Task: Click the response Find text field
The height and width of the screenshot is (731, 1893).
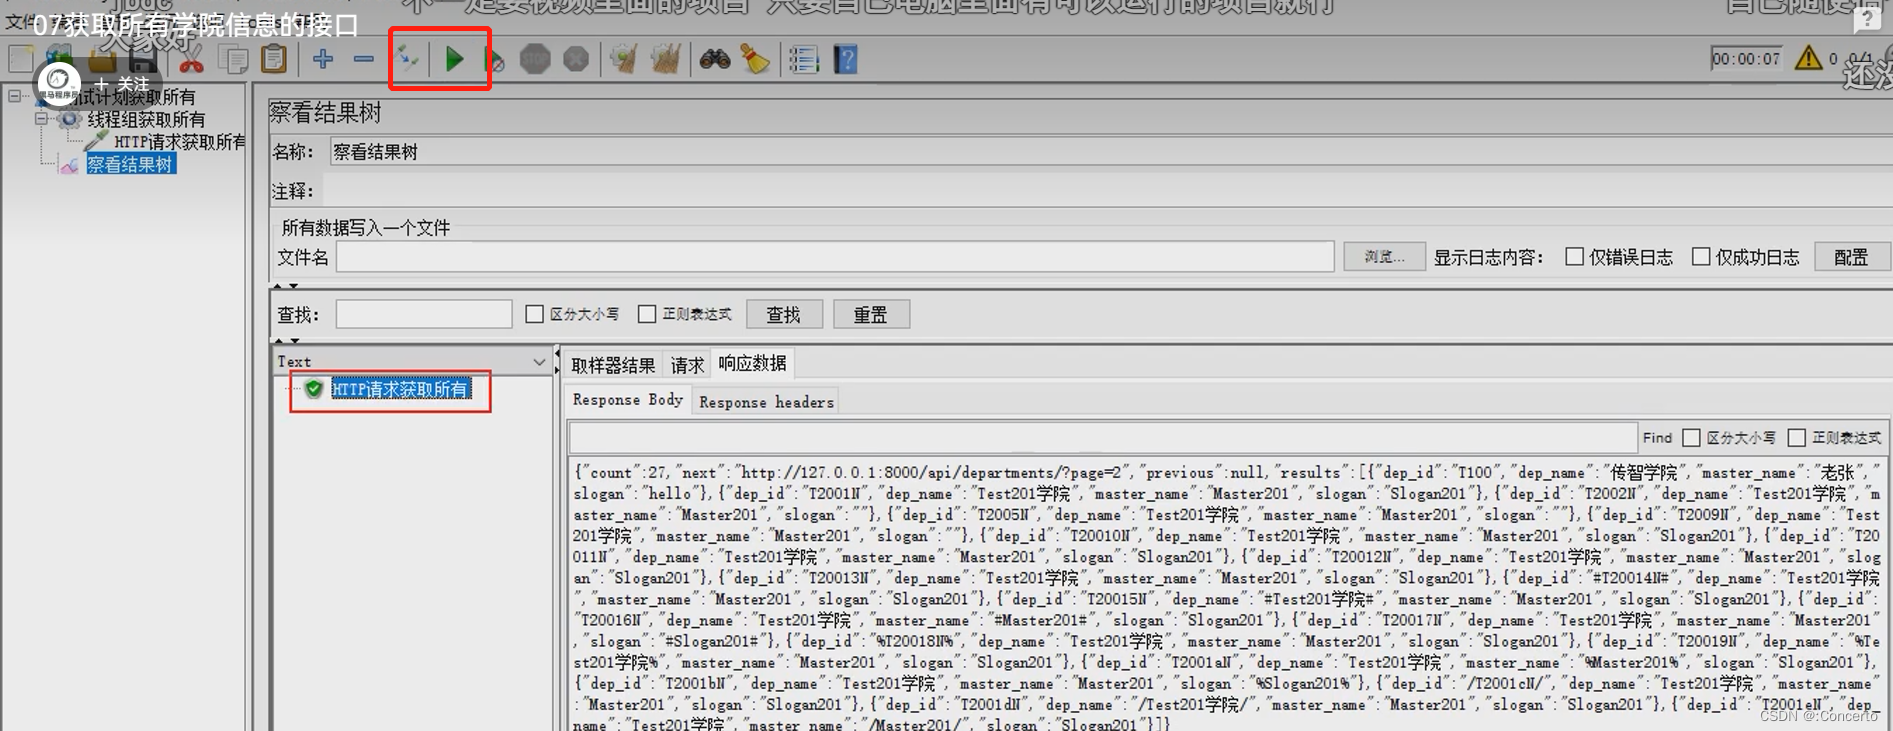Action: (1102, 437)
